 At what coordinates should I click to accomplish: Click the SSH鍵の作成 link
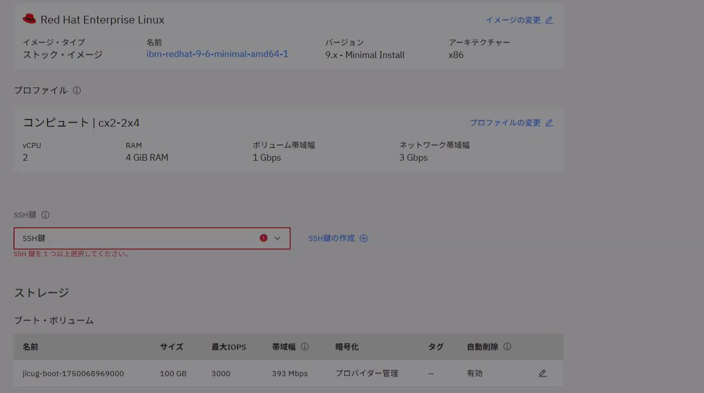tap(331, 238)
